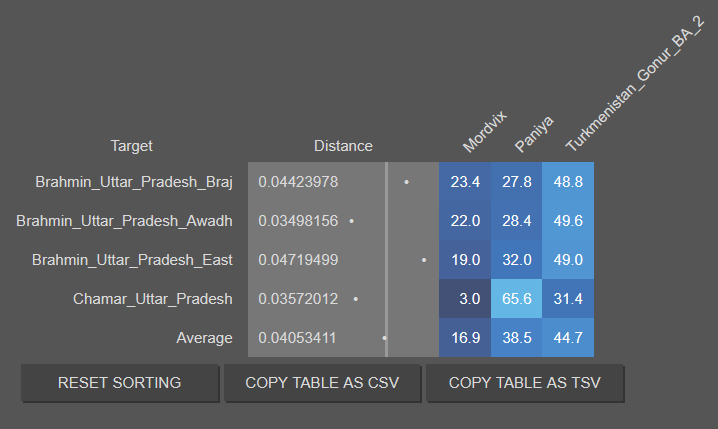Select the COPY TABLE AS TSV button
The image size is (718, 429).
pos(524,383)
